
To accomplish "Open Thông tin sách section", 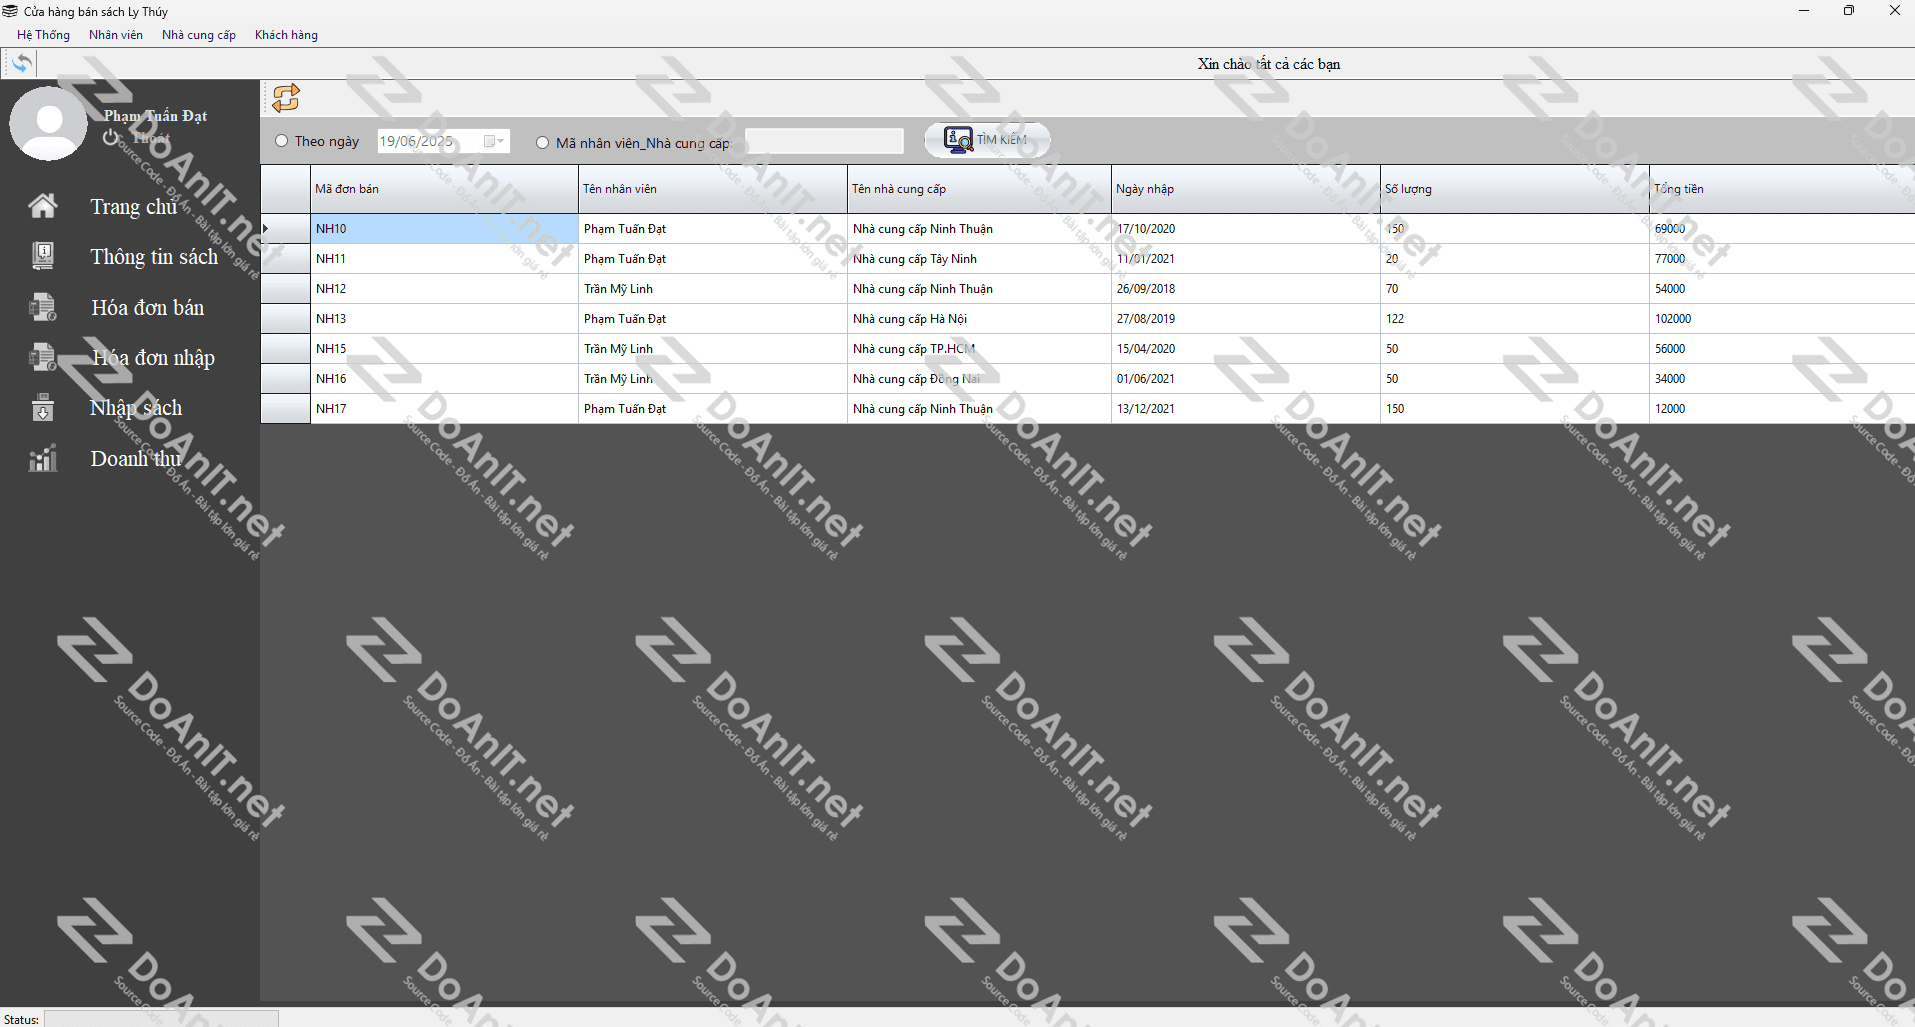I will click(x=154, y=257).
